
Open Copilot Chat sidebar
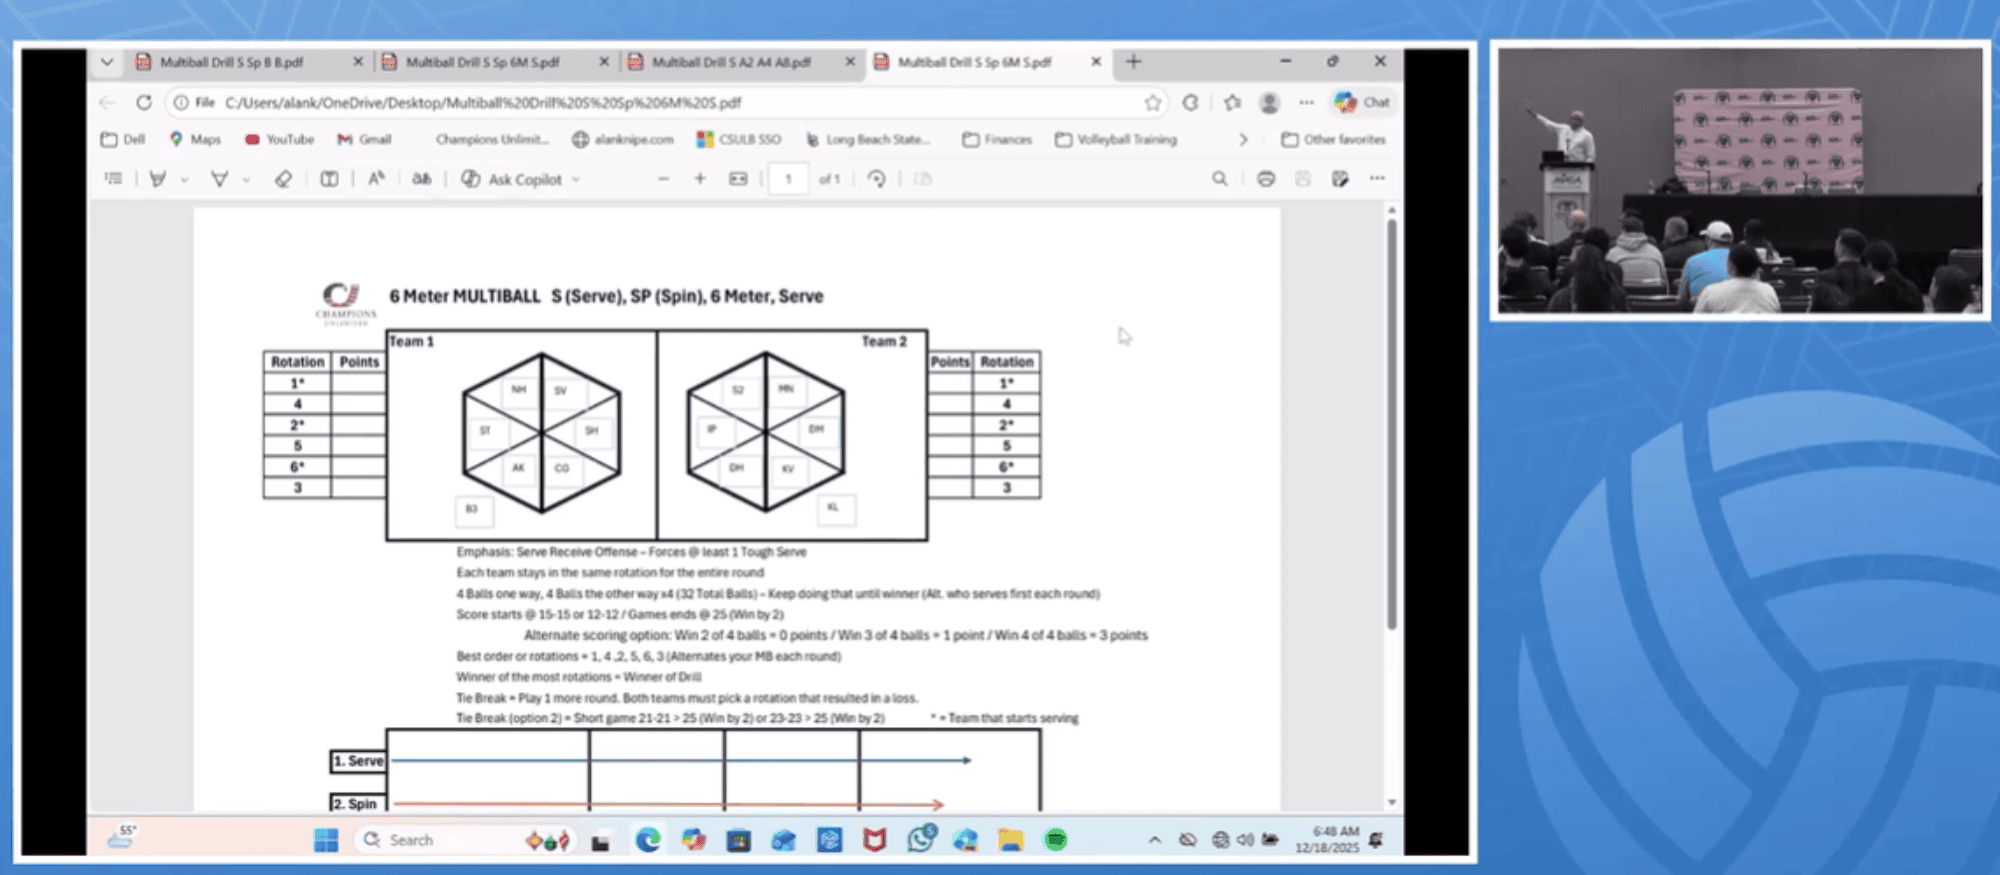[1362, 102]
